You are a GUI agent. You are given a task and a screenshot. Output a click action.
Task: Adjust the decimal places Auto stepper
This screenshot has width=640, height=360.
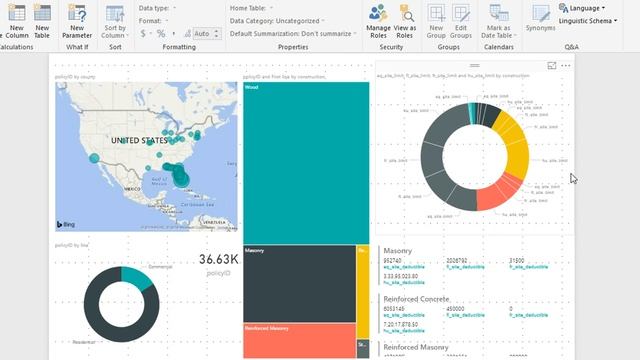216,33
